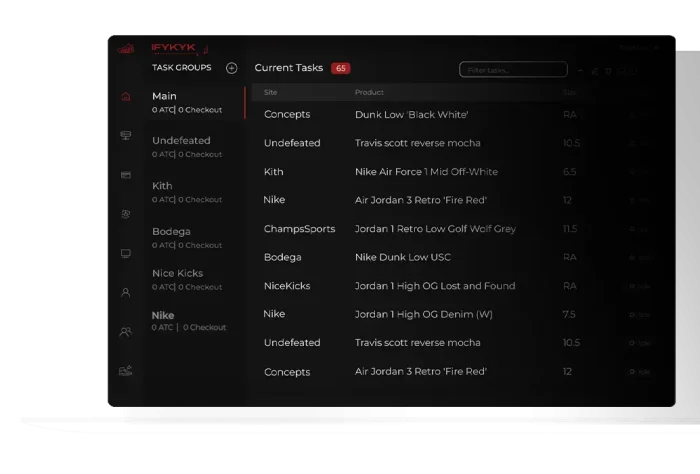Select the Undefeated task group
Viewport: 700px width, 474px height.
click(190, 147)
